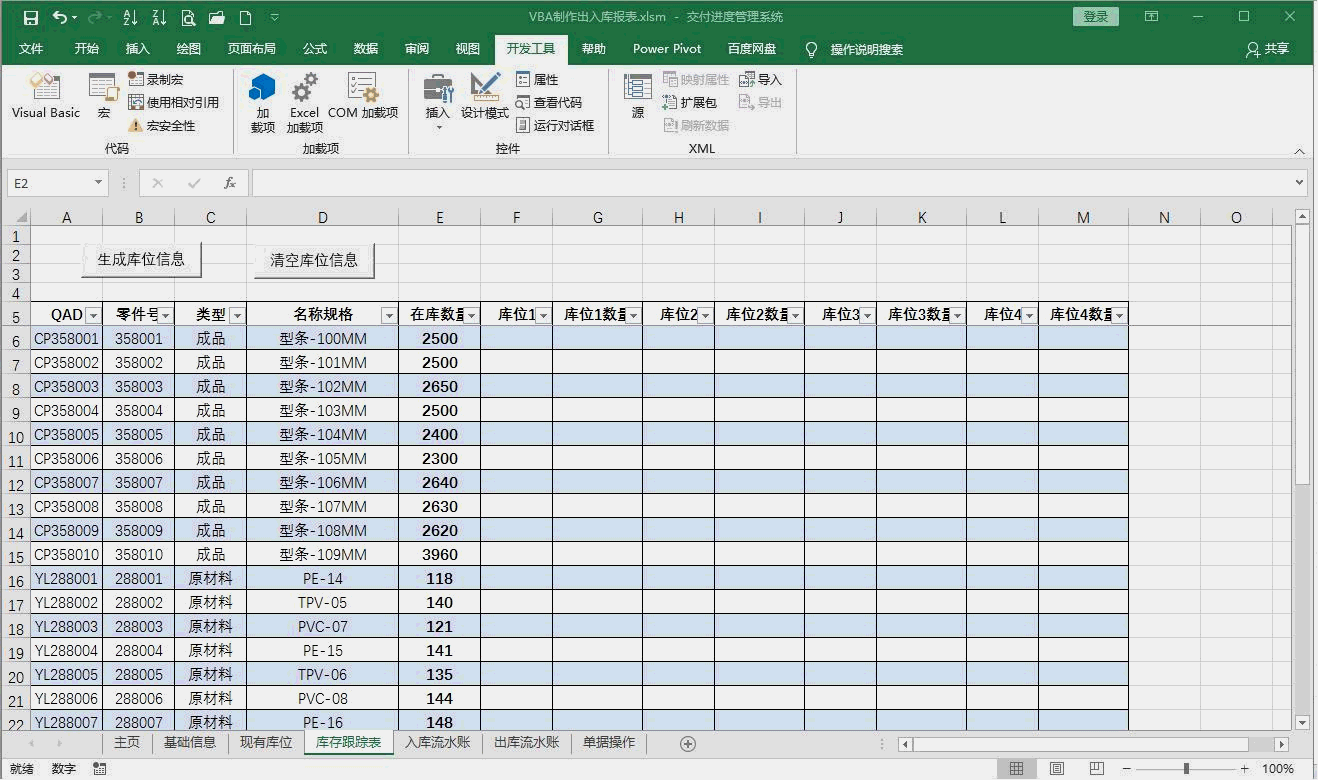Click the 生成库位信息 button

pos(141,259)
